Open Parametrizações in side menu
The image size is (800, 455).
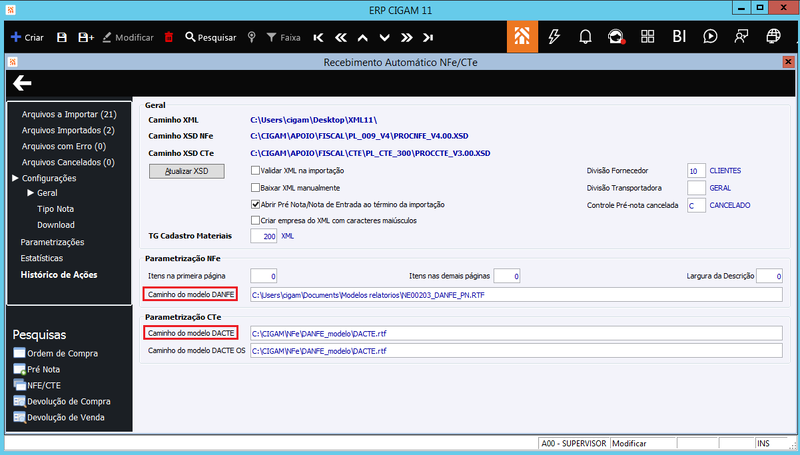pyautogui.click(x=52, y=242)
